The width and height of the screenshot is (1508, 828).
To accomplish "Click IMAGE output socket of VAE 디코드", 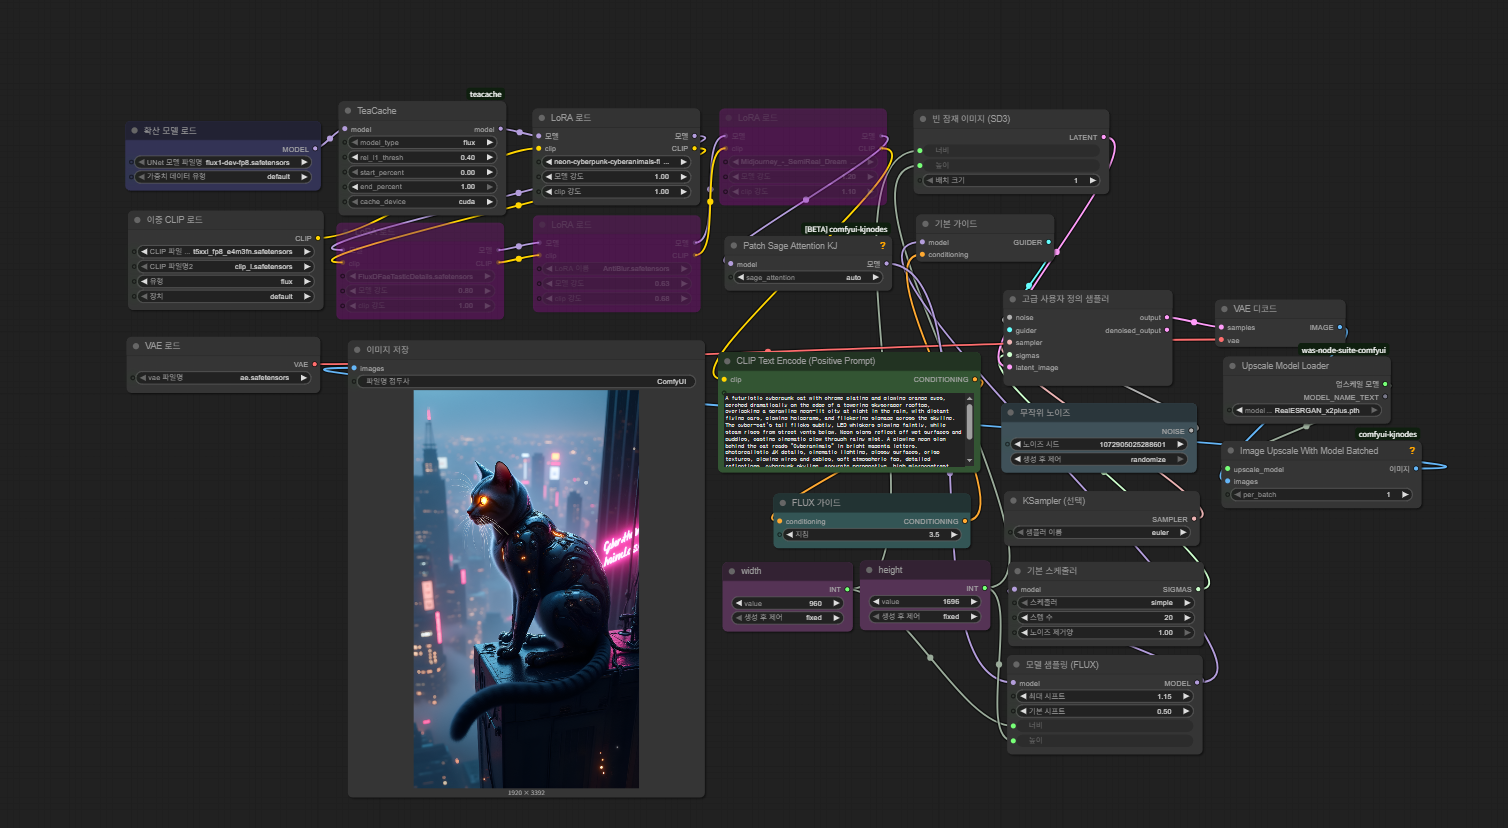I will [1340, 327].
